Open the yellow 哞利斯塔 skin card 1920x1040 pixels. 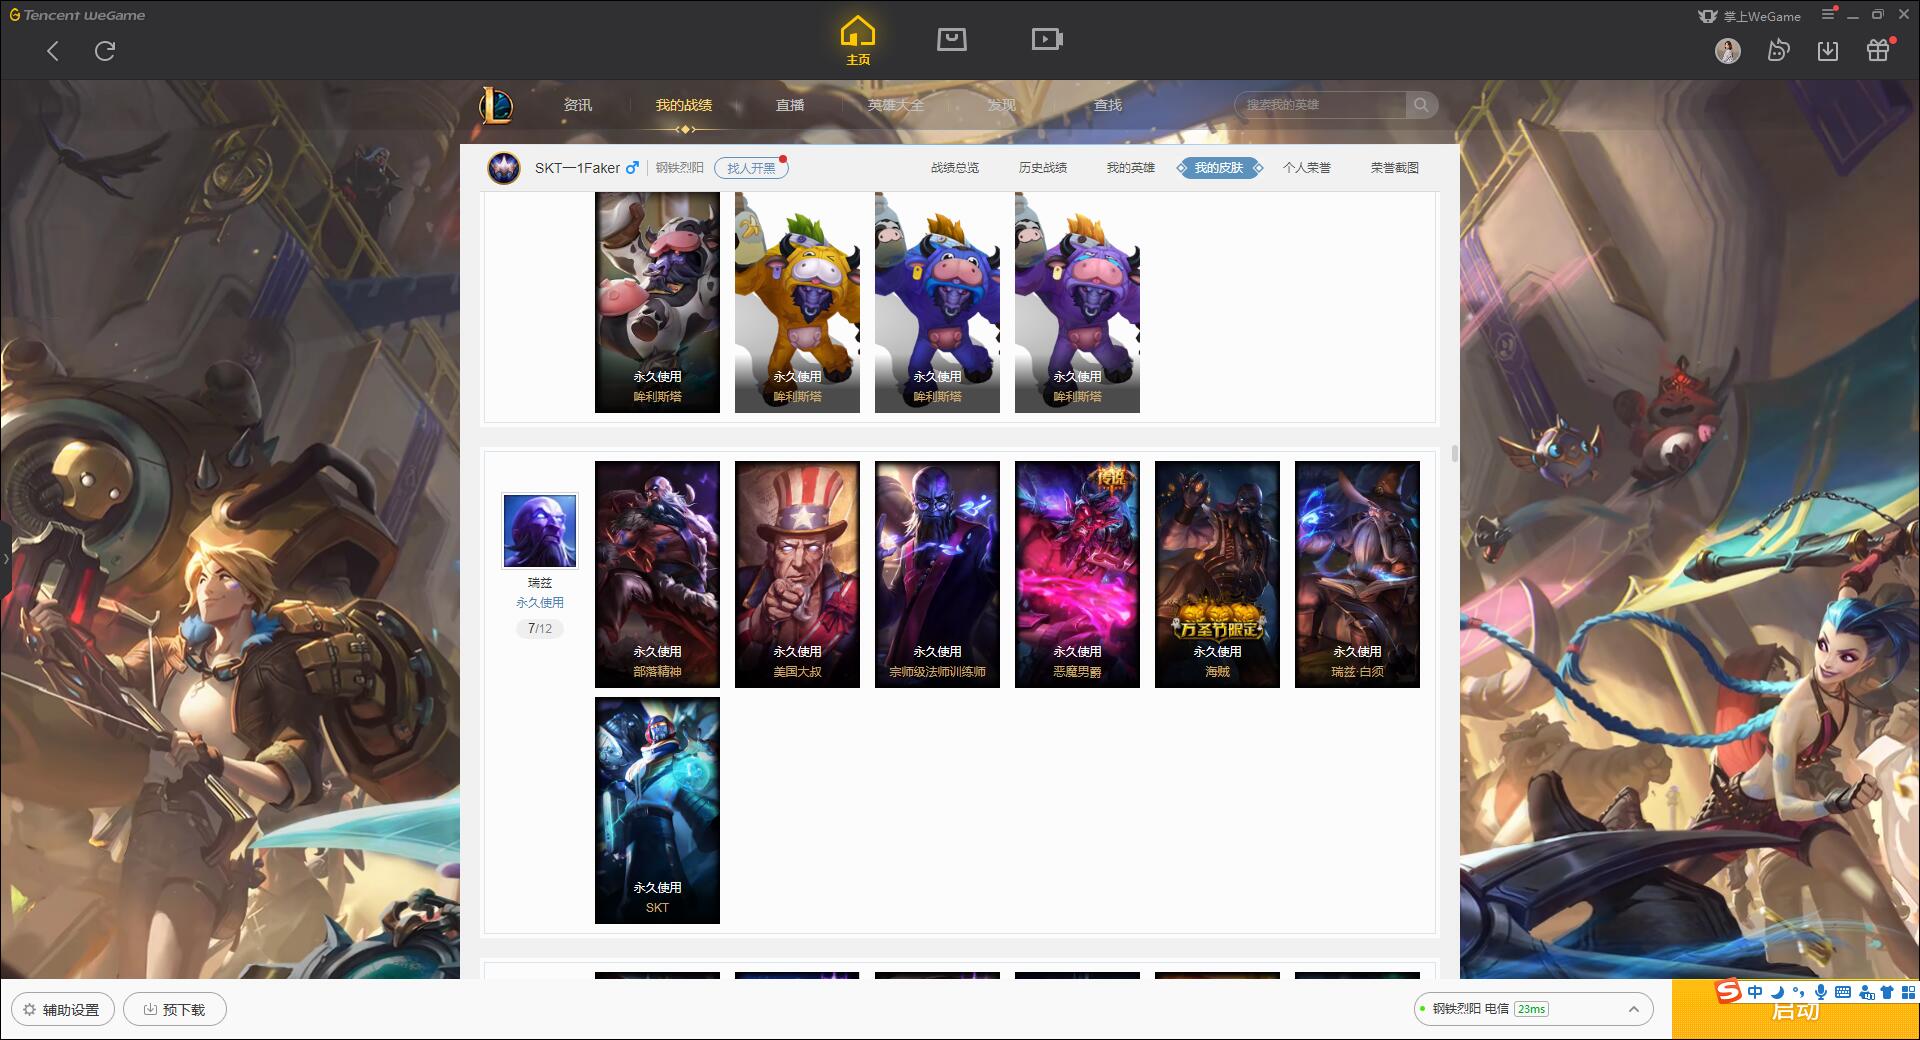pos(797,302)
